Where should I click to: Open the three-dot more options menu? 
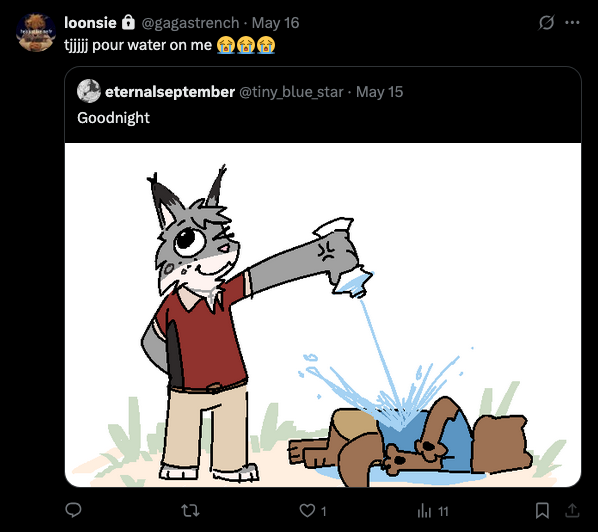[572, 23]
